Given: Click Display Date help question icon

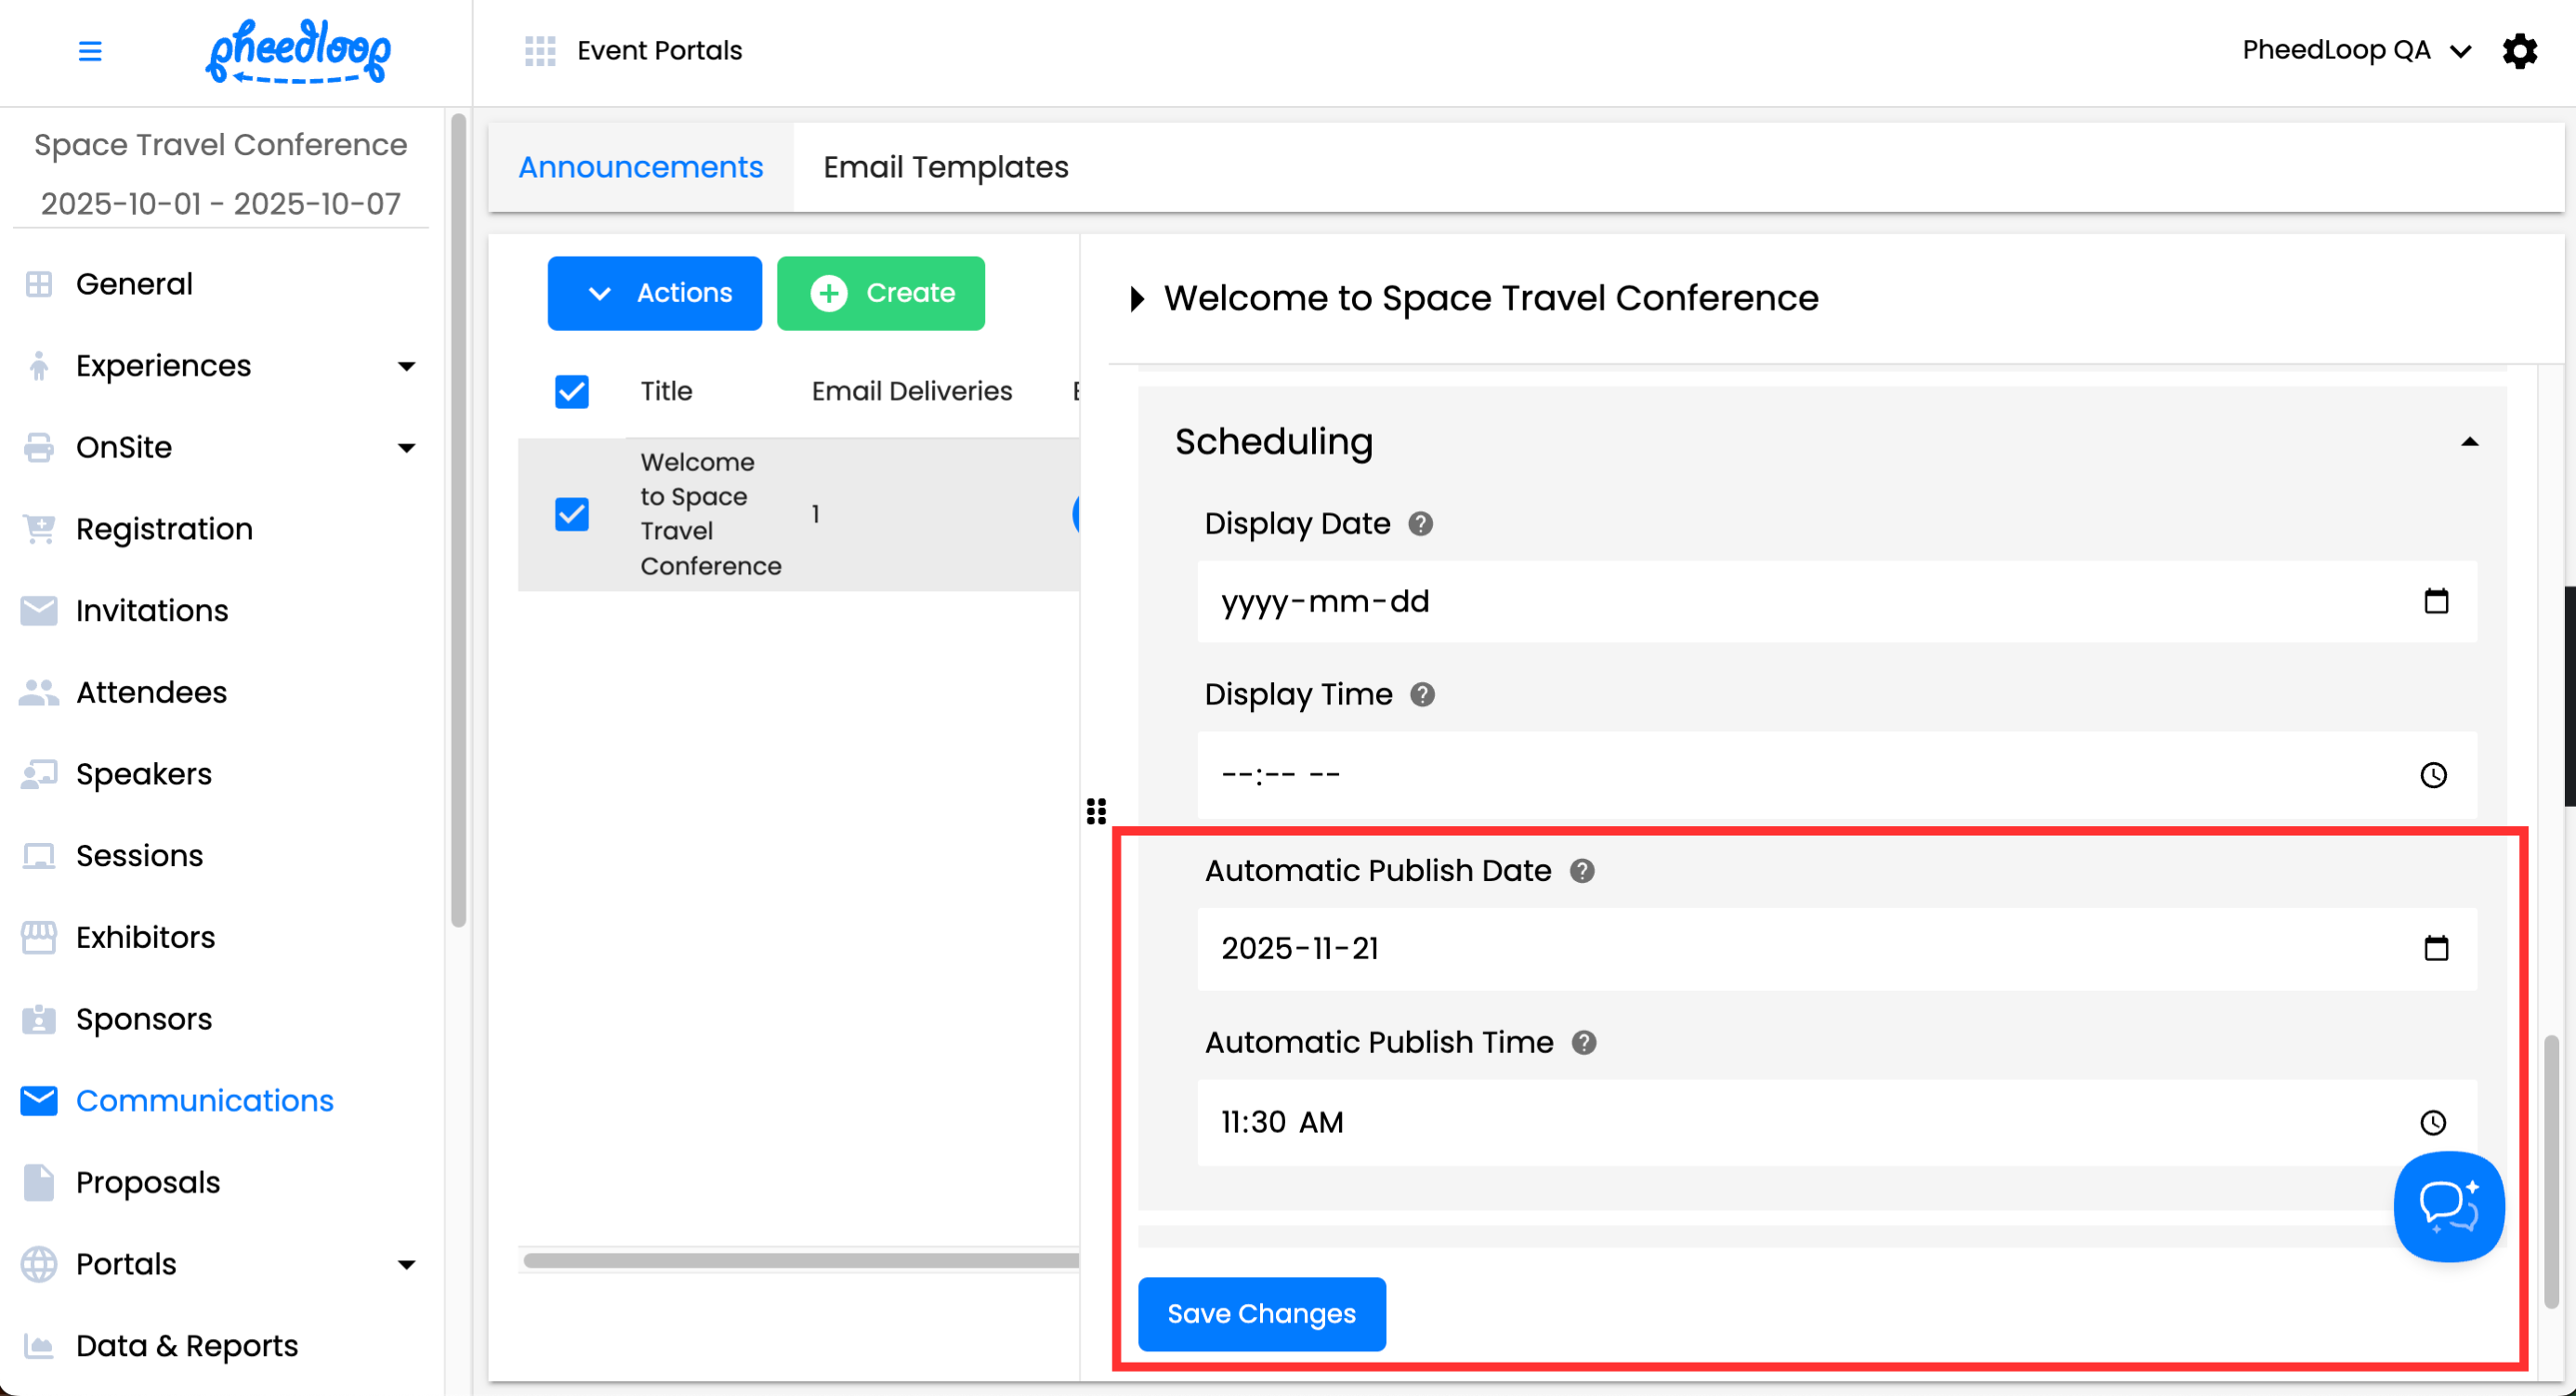Looking at the screenshot, I should click(1420, 524).
